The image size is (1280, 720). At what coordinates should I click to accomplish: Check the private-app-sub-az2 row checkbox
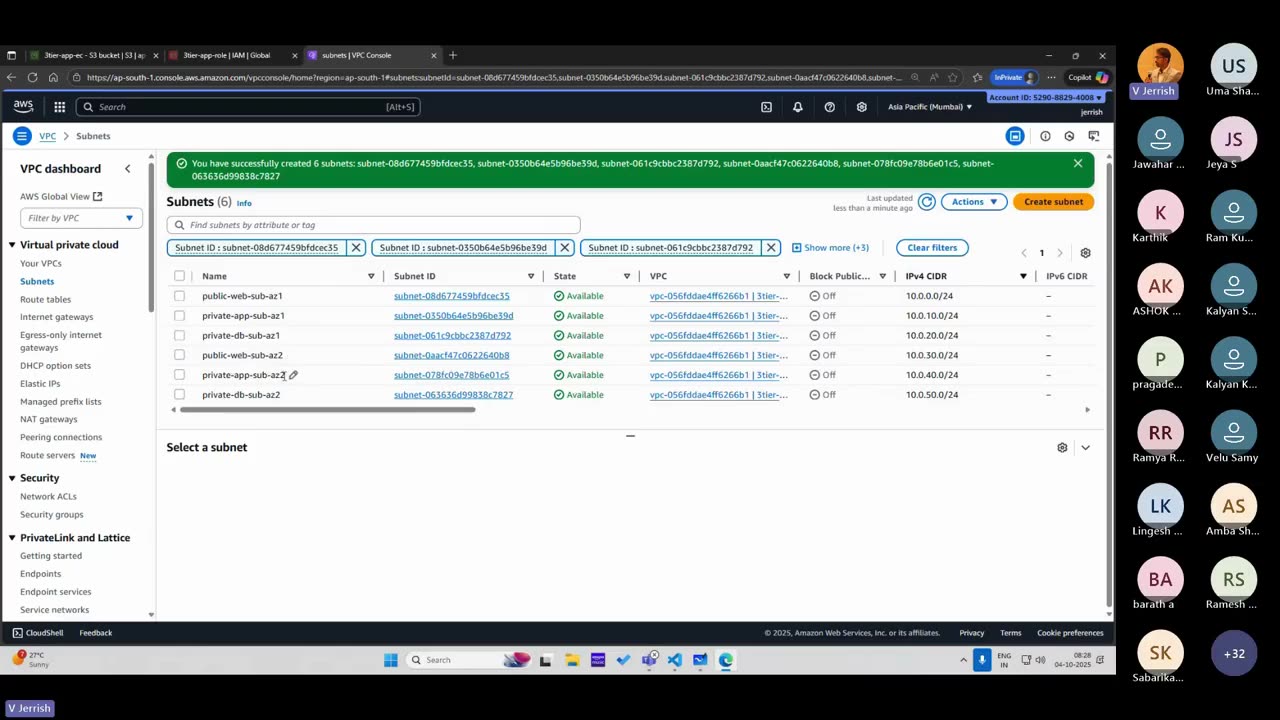[179, 375]
